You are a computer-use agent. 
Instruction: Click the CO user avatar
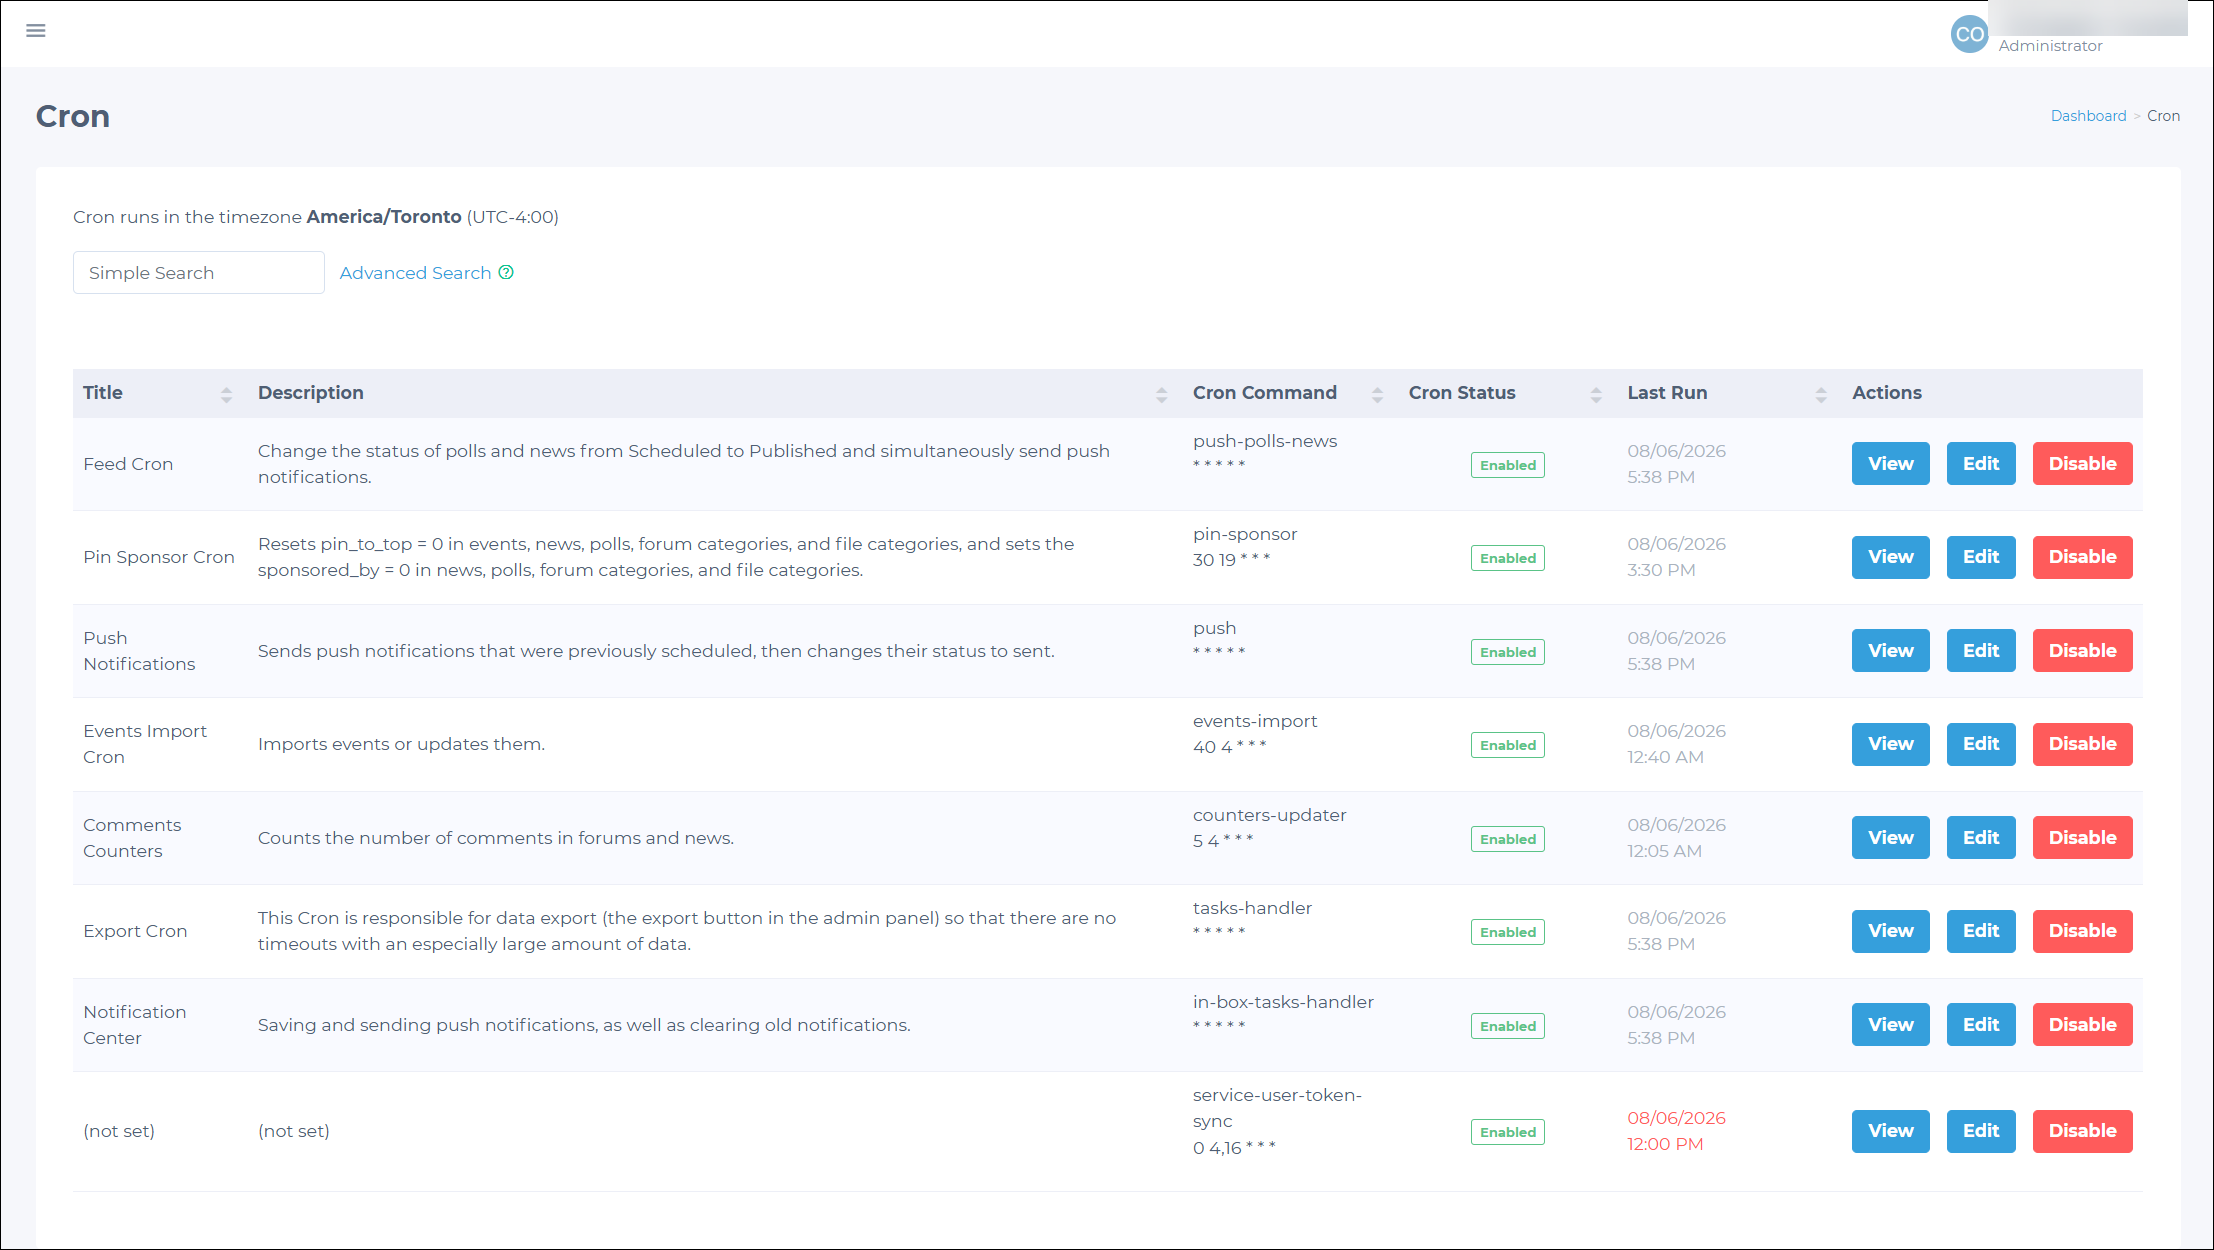point(1969,34)
